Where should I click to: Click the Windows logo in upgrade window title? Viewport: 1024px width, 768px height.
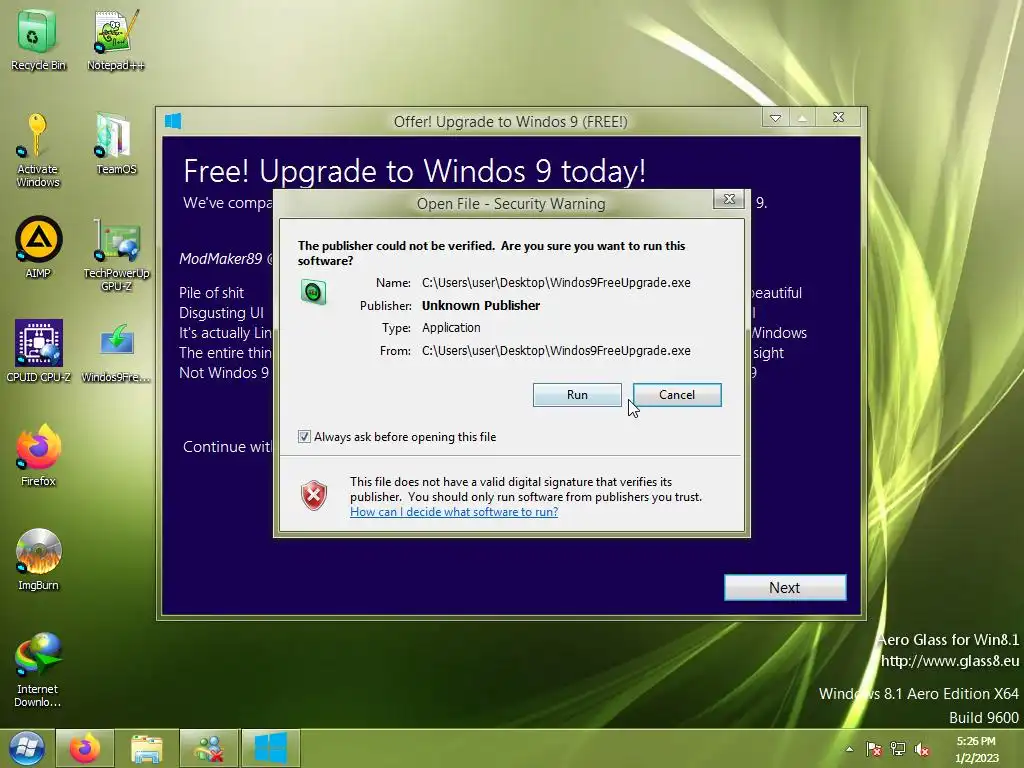173,121
